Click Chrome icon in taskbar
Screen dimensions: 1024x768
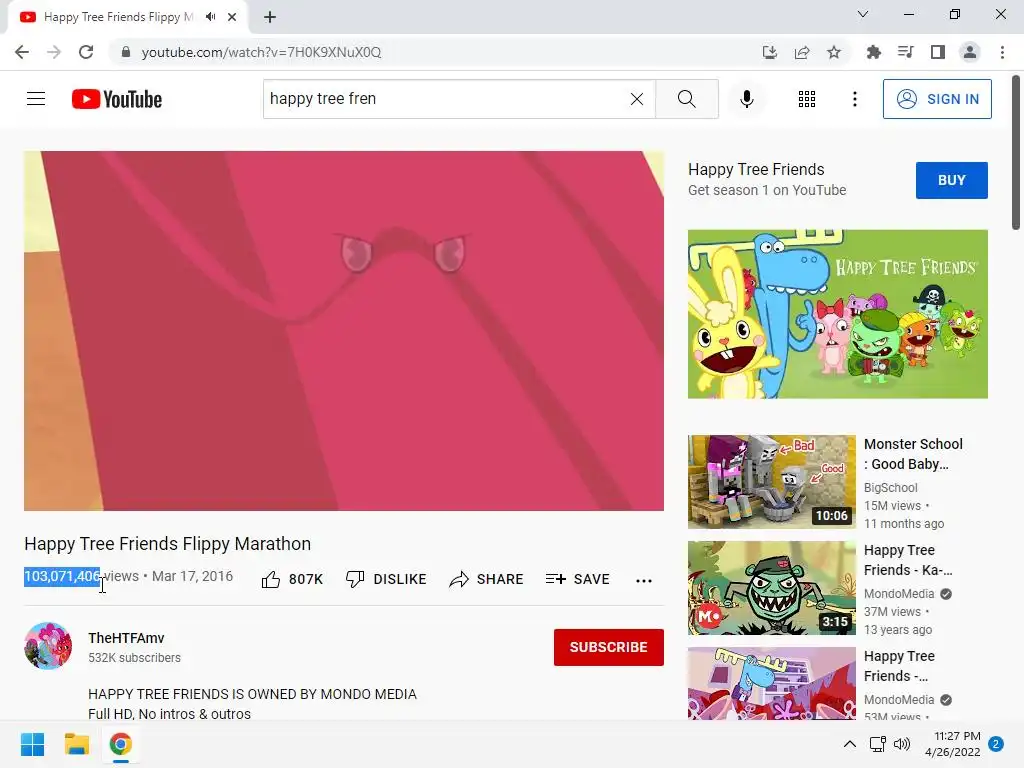(121, 744)
